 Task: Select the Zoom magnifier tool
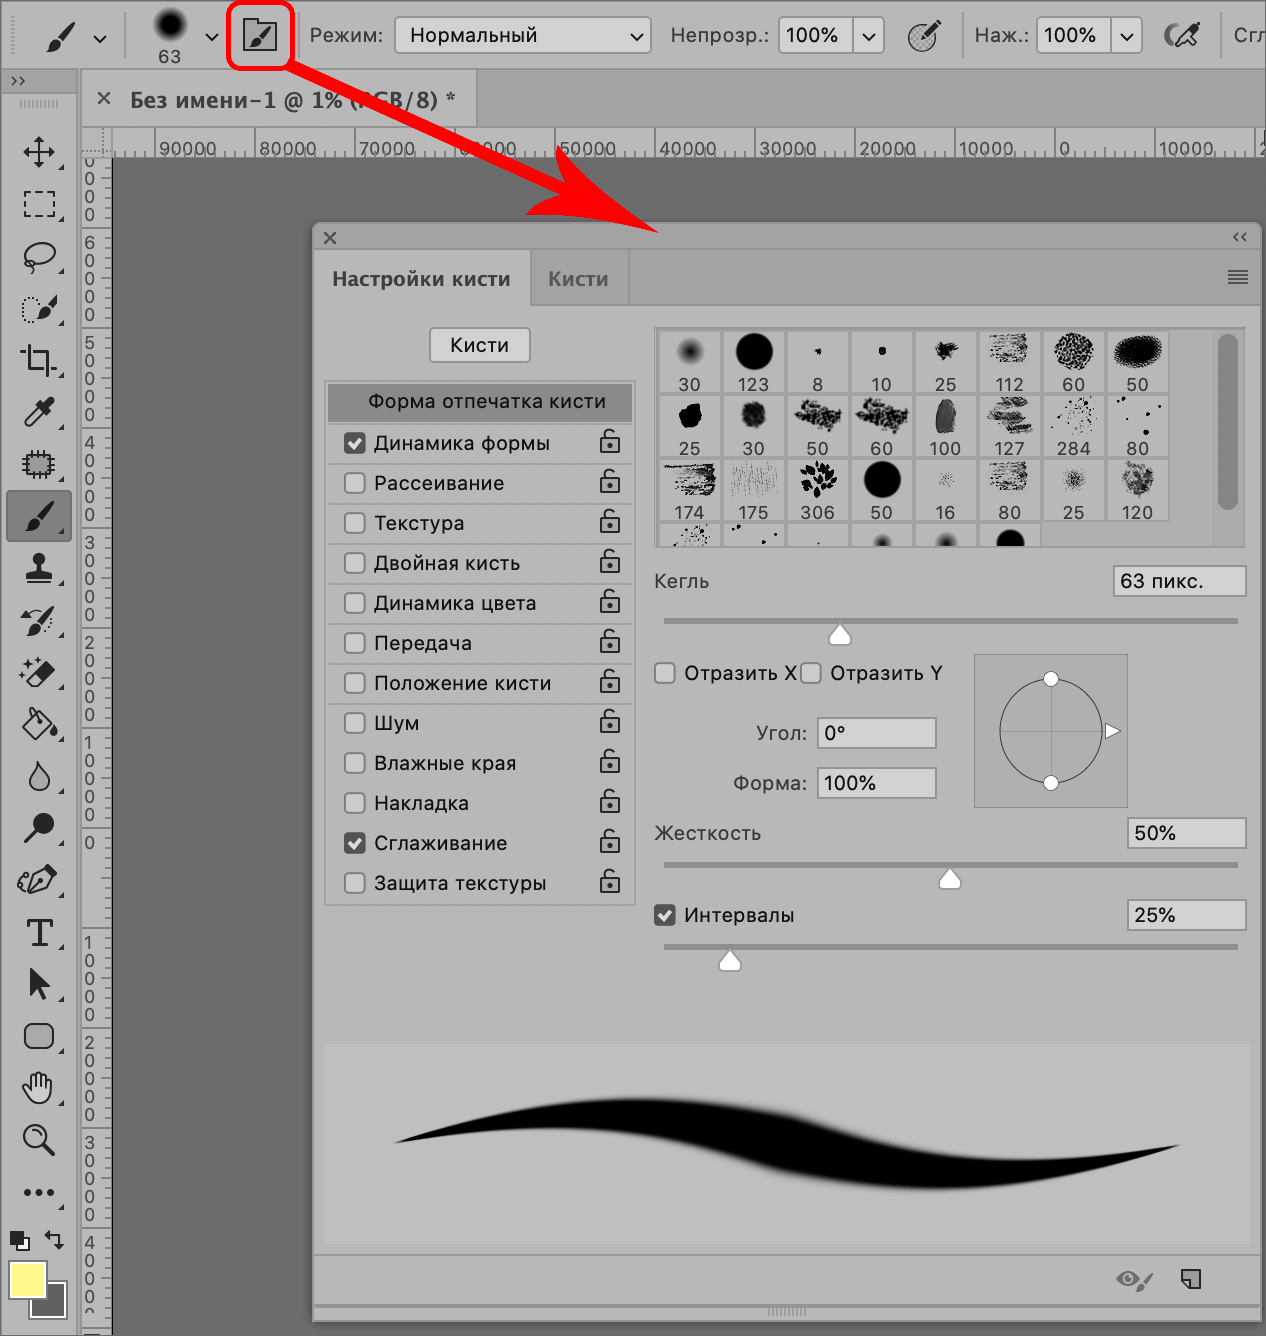click(39, 1139)
